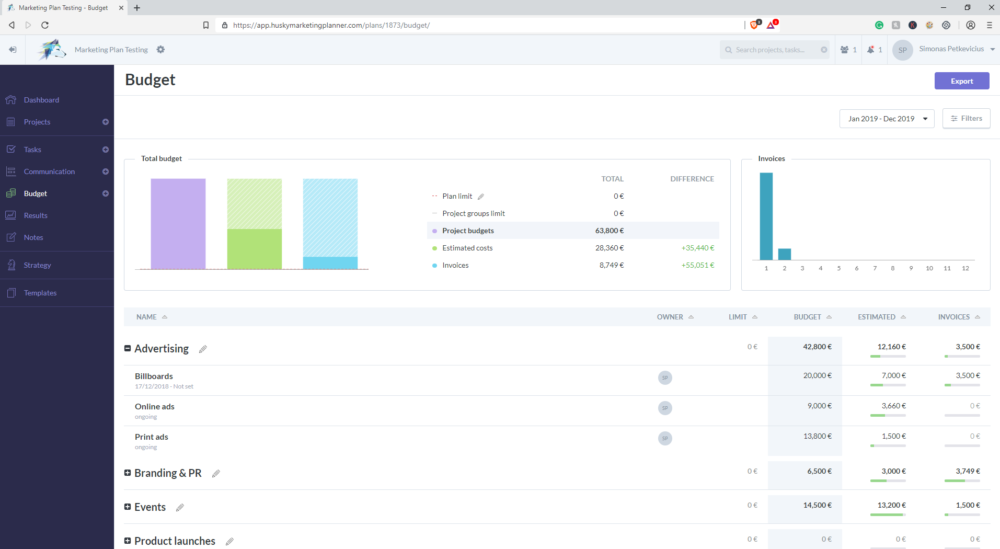Edit Events group pencil icon
Viewport: 1000px width, 549px height.
pos(180,508)
